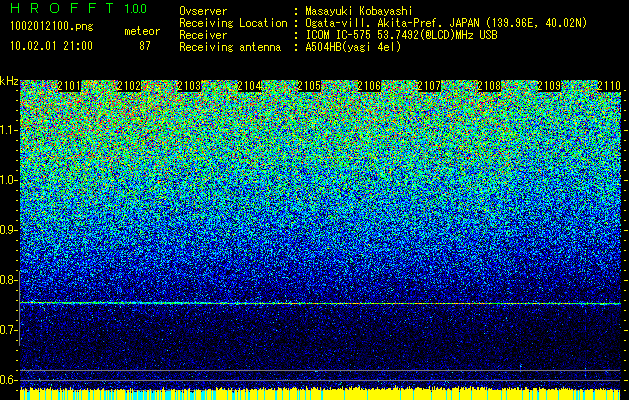629x400 pixels.
Task: Click the kHz axis unit label
Action: [9, 81]
